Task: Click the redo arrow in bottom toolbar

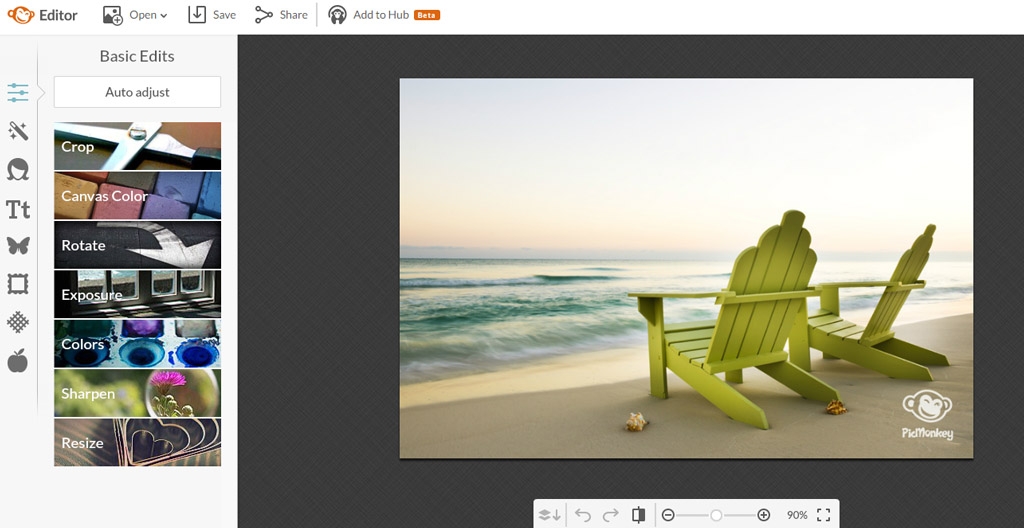Action: click(x=611, y=515)
